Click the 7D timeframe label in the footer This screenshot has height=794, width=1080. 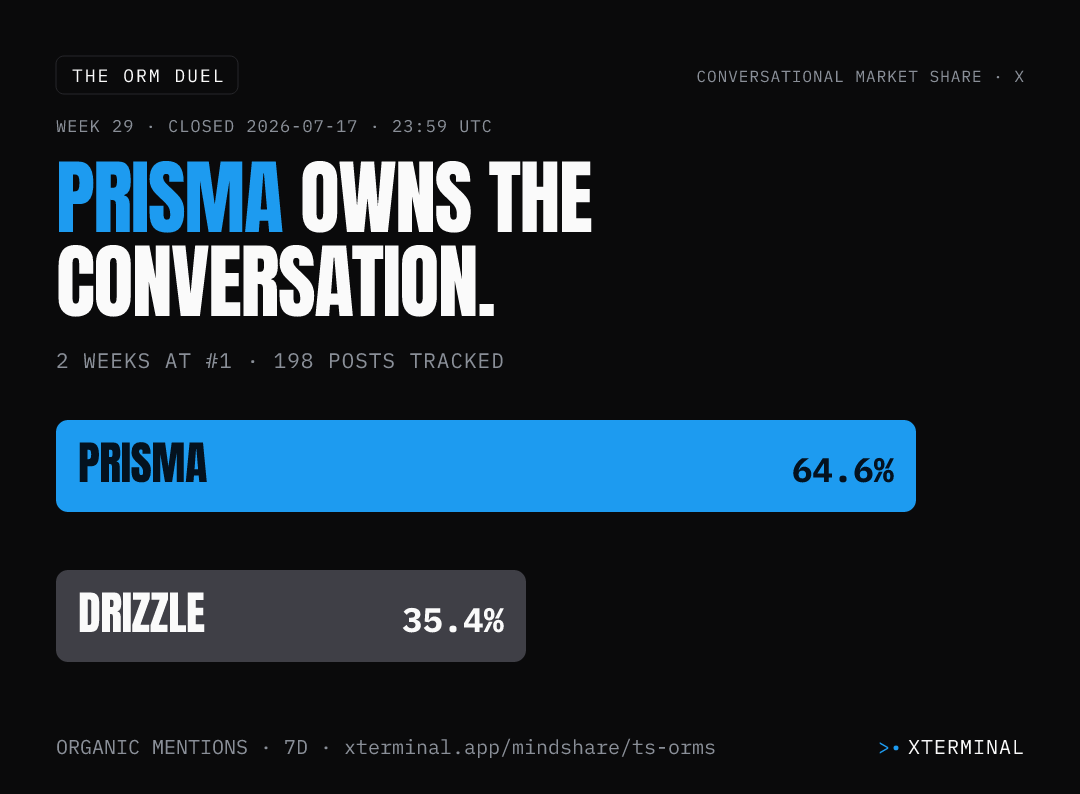(295, 748)
